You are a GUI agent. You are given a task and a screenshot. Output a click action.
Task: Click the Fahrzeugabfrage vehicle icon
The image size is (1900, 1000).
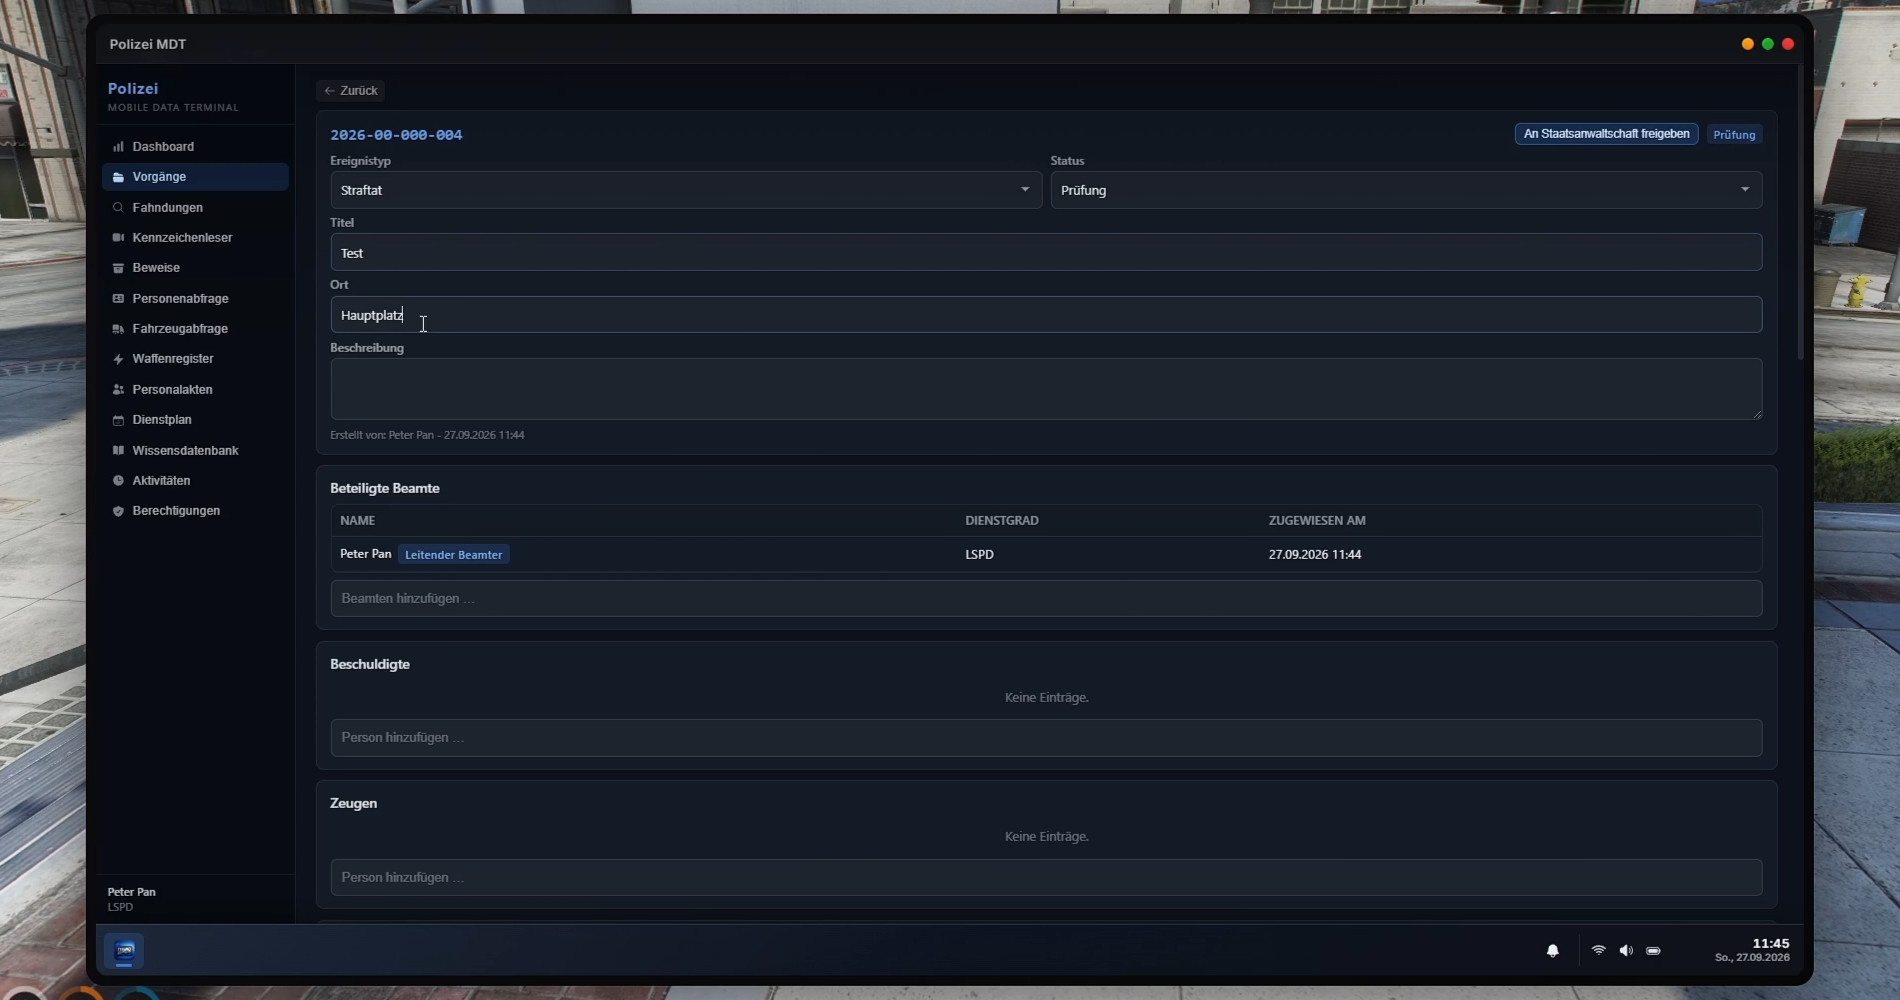118,329
